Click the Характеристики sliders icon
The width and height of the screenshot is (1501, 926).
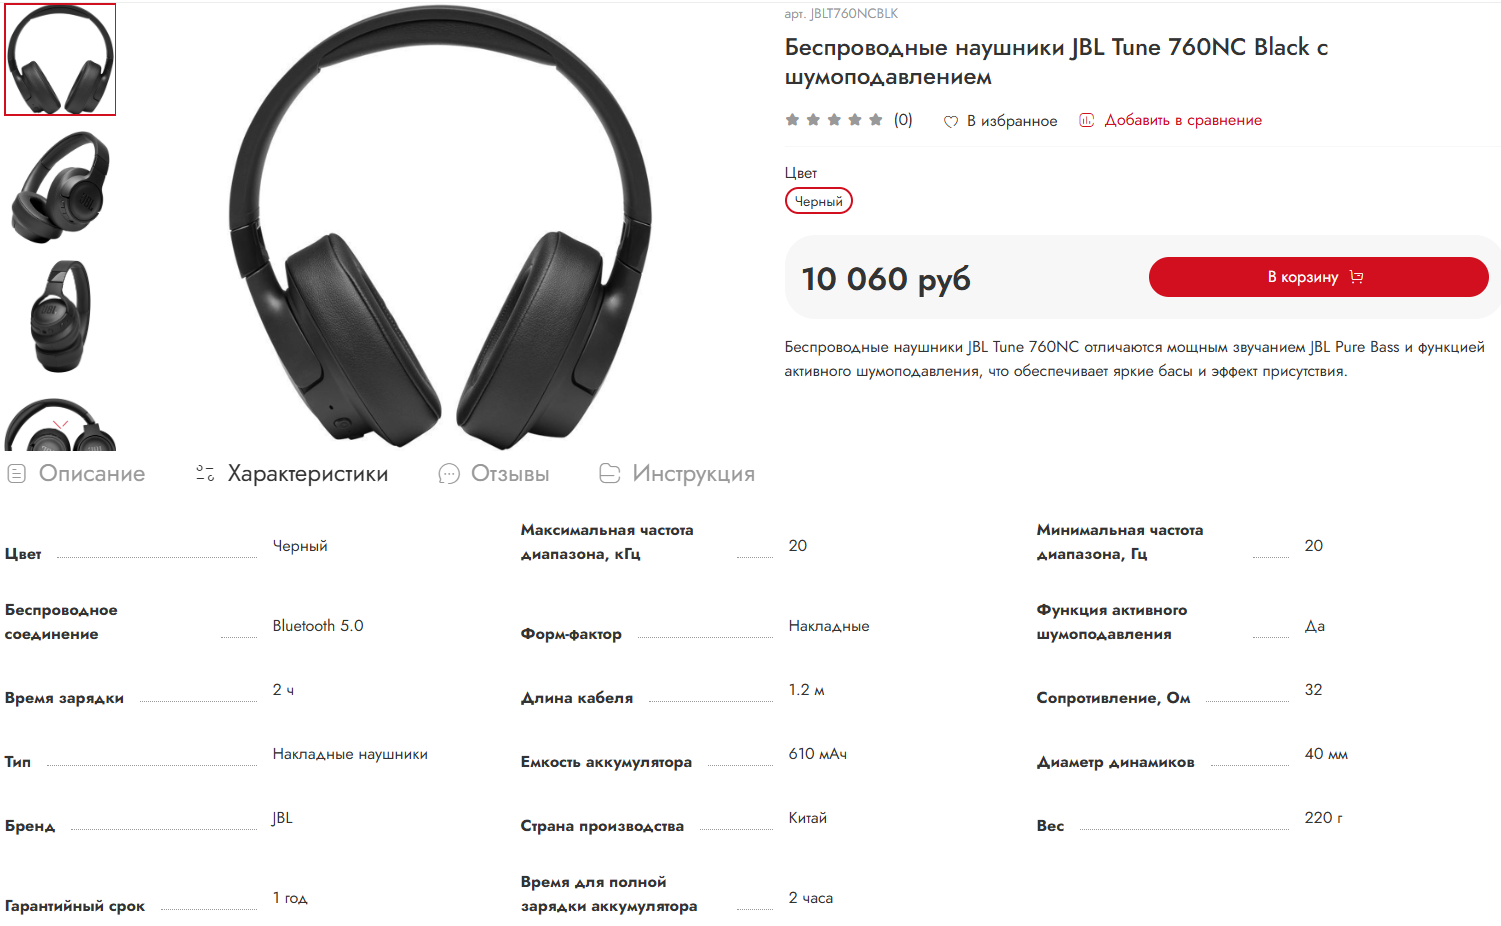pyautogui.click(x=205, y=473)
